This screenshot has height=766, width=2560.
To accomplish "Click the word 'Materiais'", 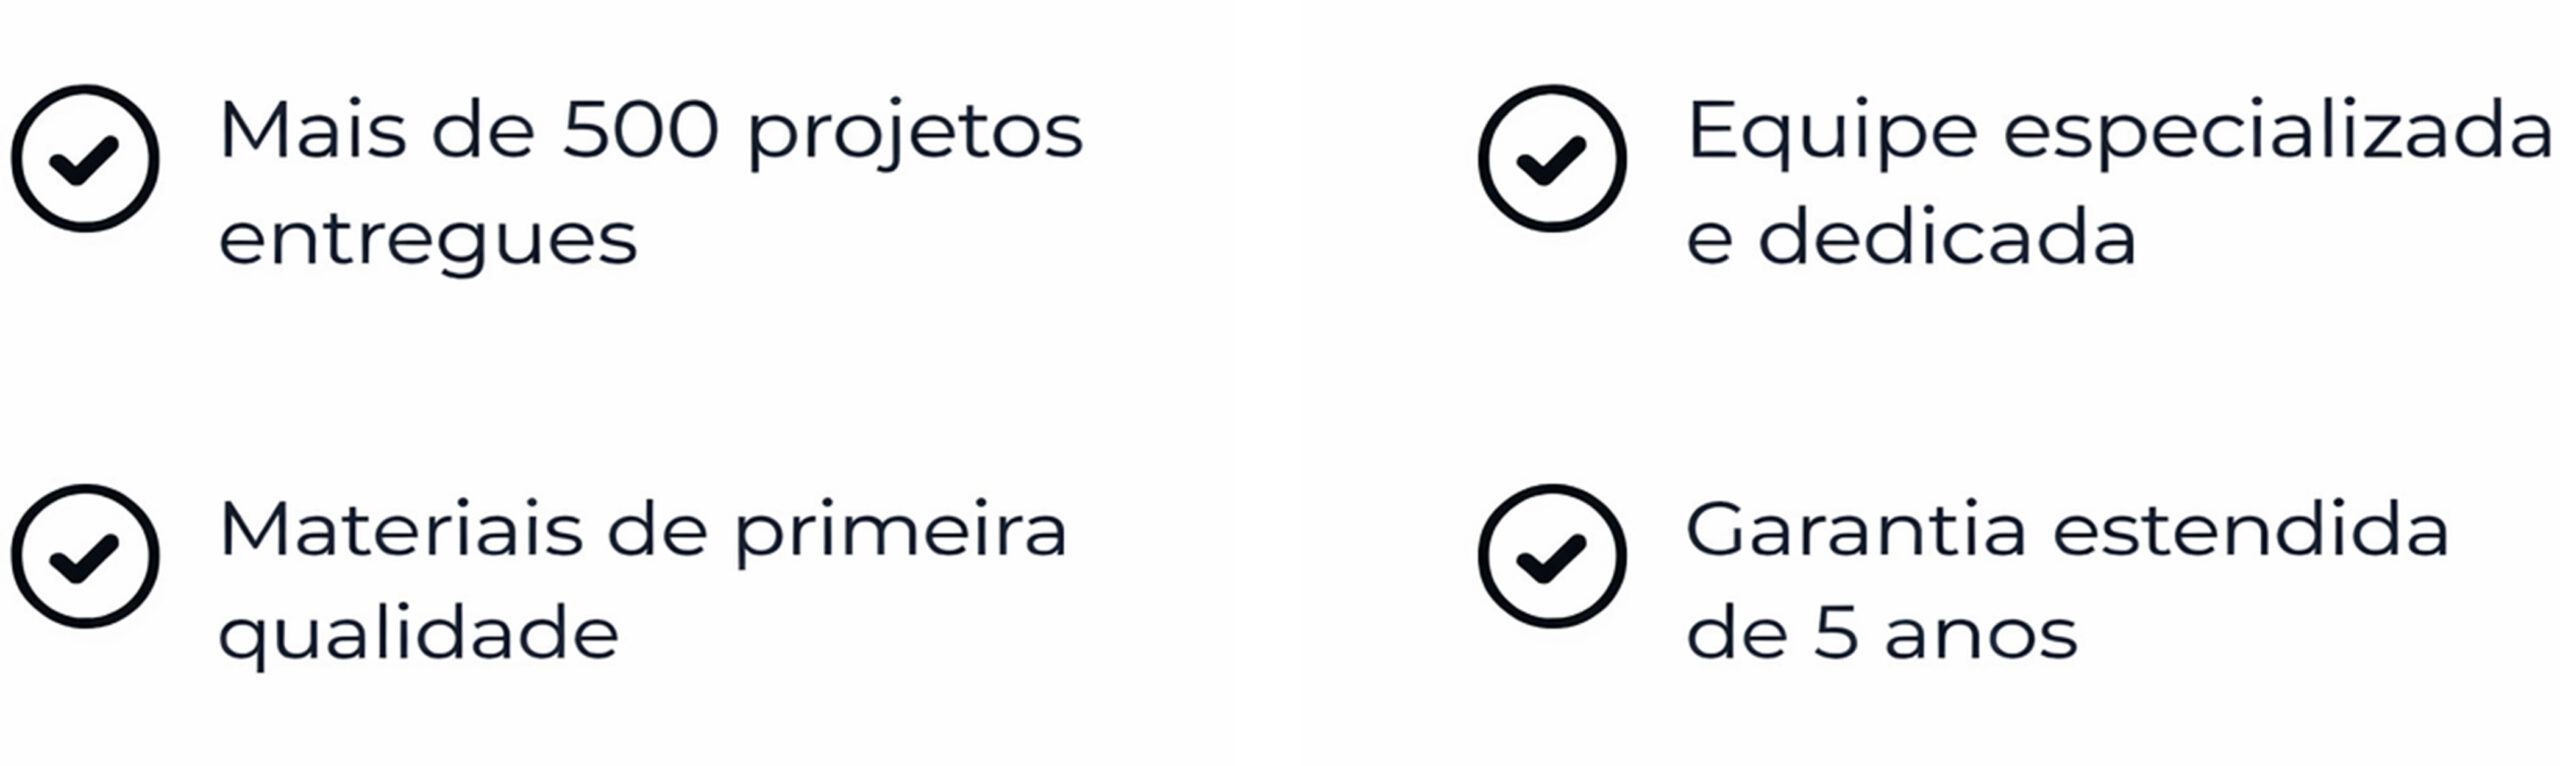I will pos(400,530).
